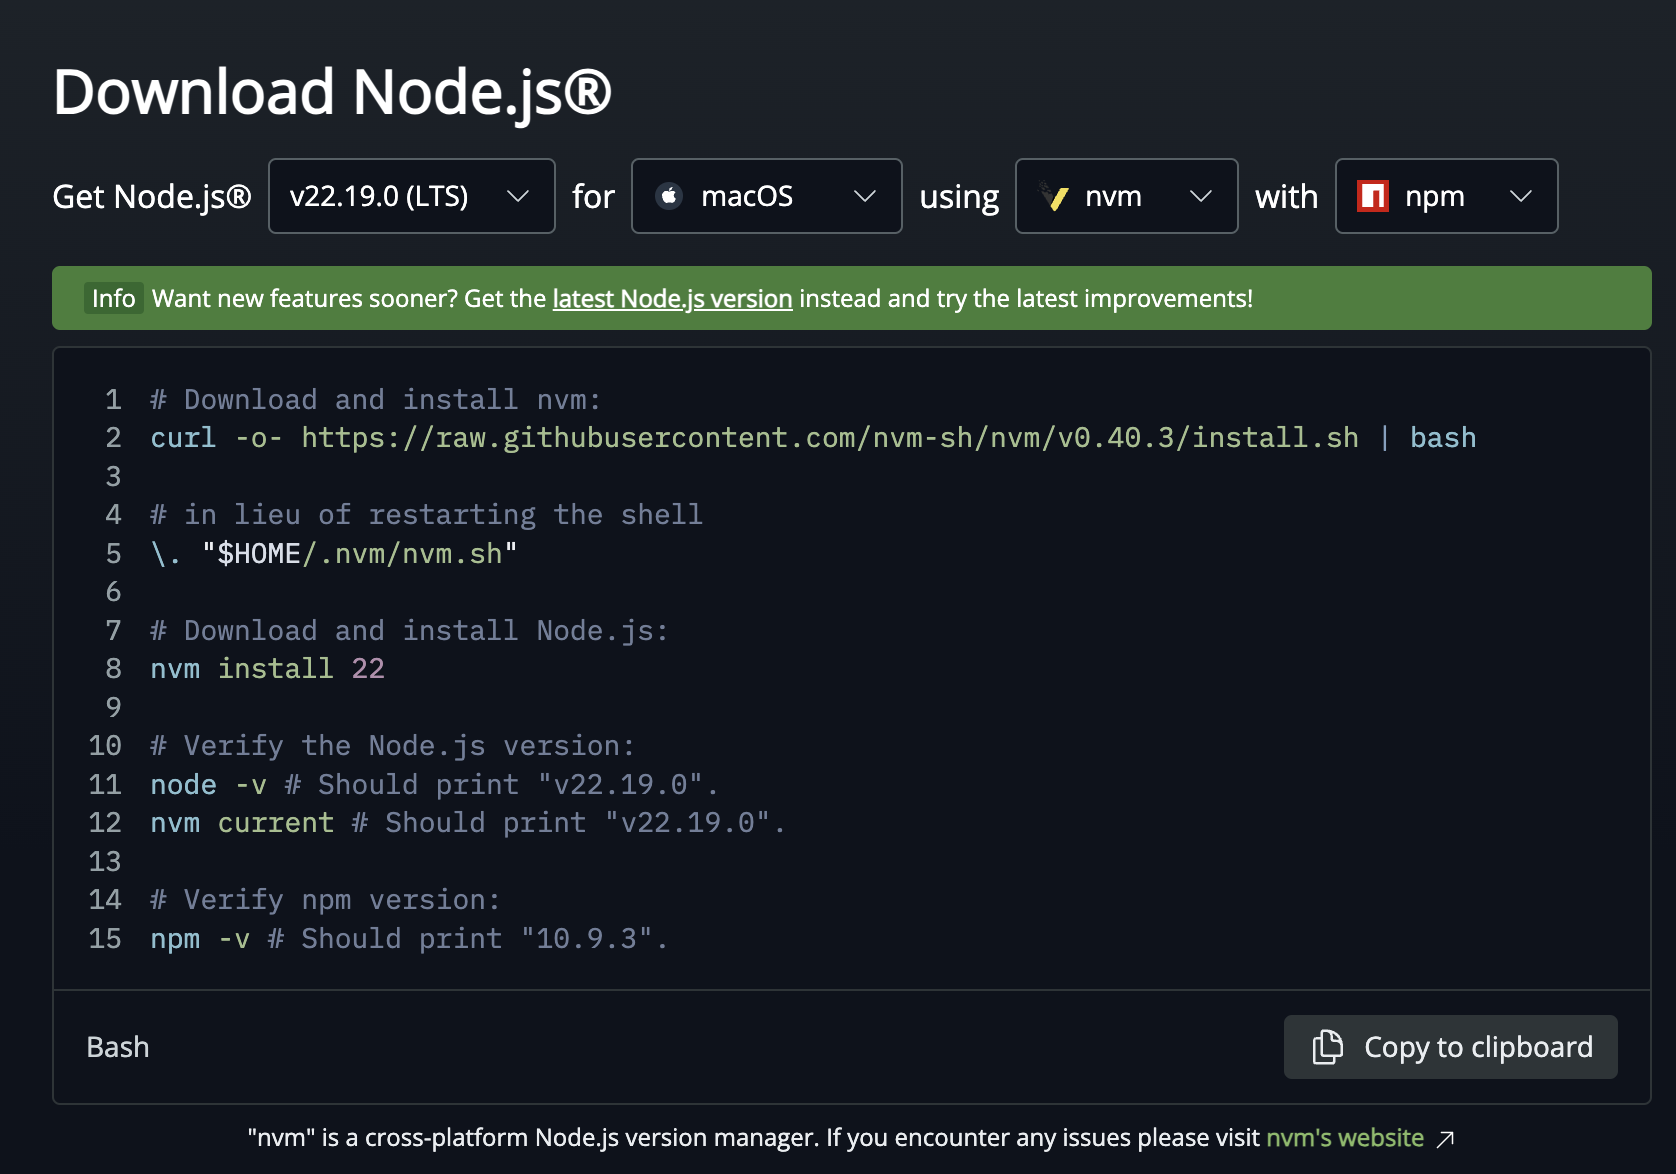The height and width of the screenshot is (1174, 1676).
Task: Click the red npm logo icon
Action: point(1372,196)
